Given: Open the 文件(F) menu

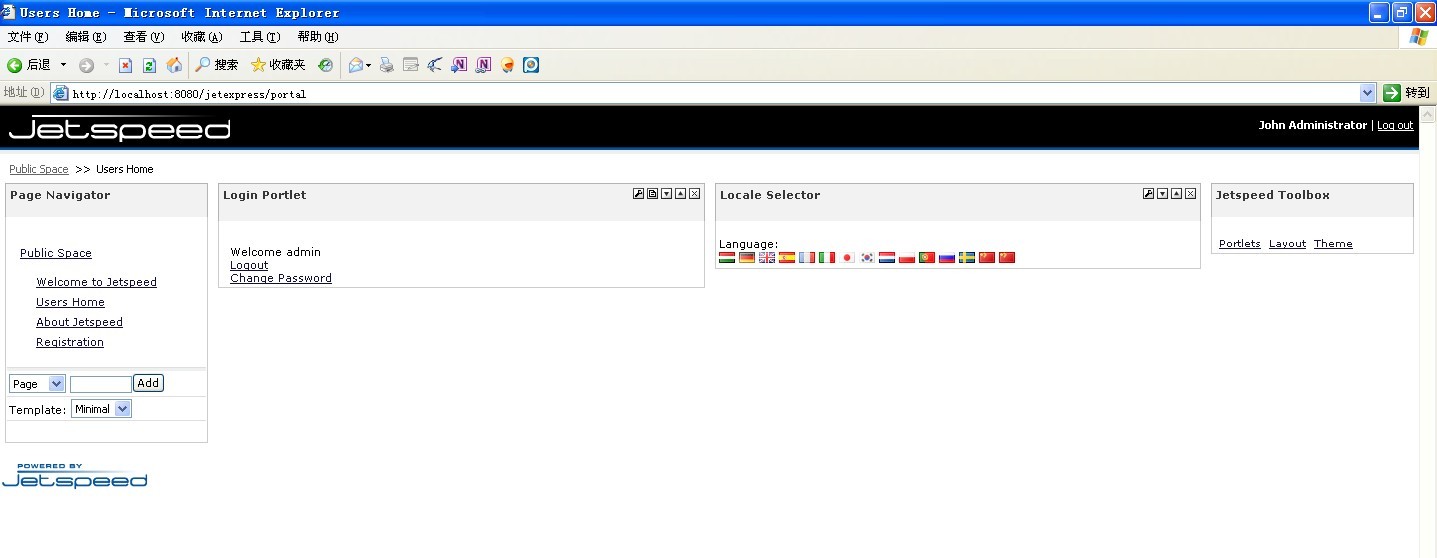Looking at the screenshot, I should coord(28,37).
